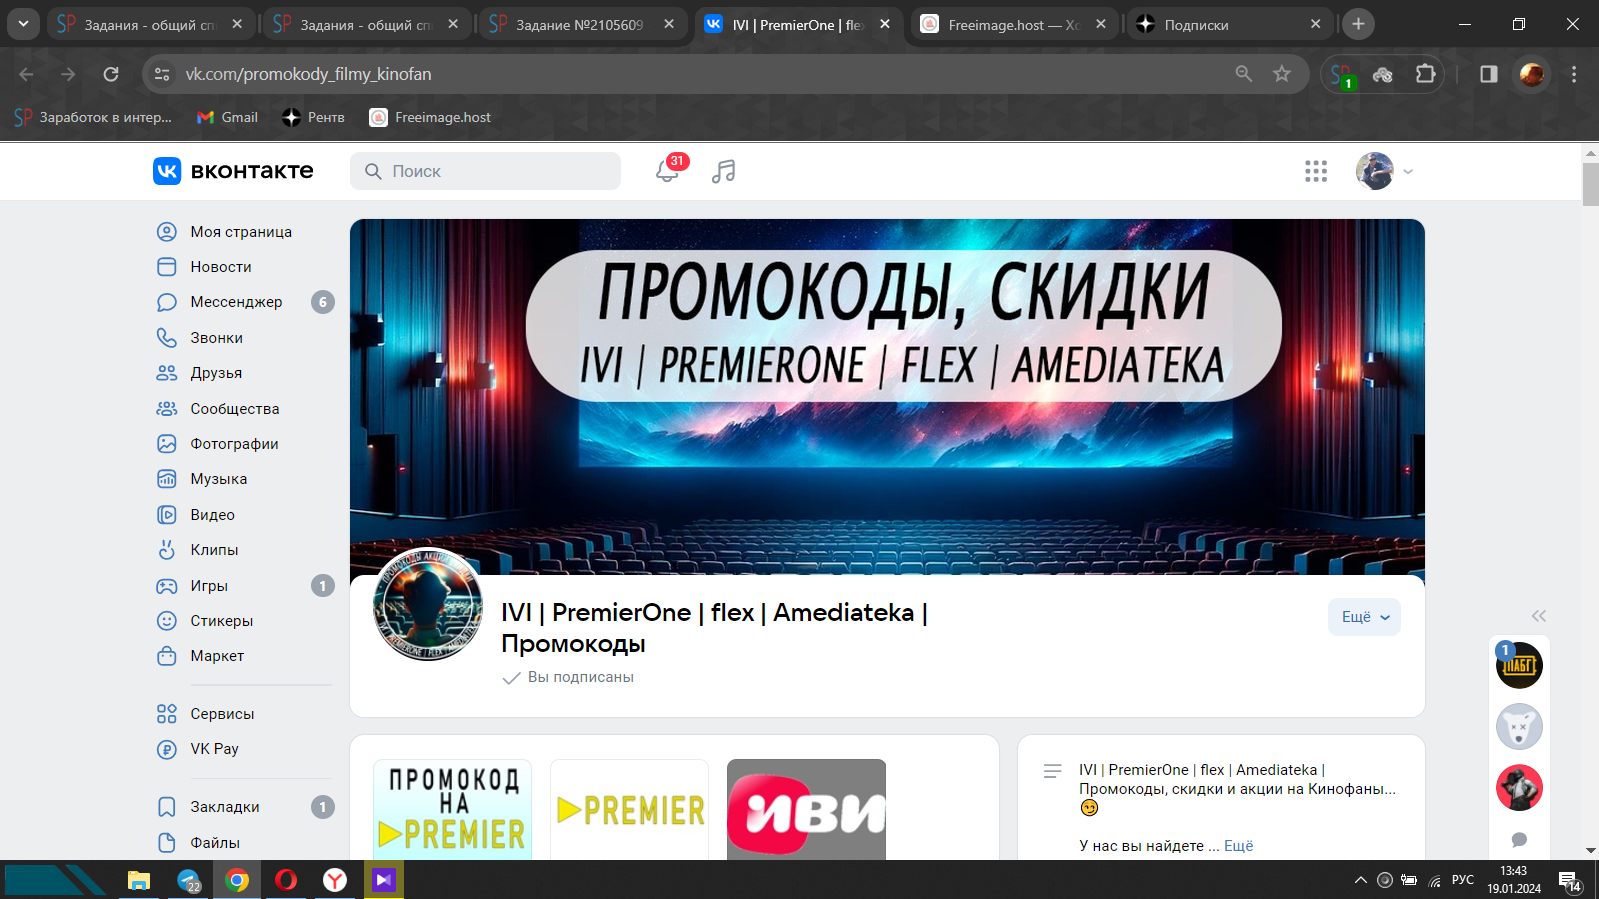Click the VK search field
The width and height of the screenshot is (1599, 899).
click(x=485, y=171)
